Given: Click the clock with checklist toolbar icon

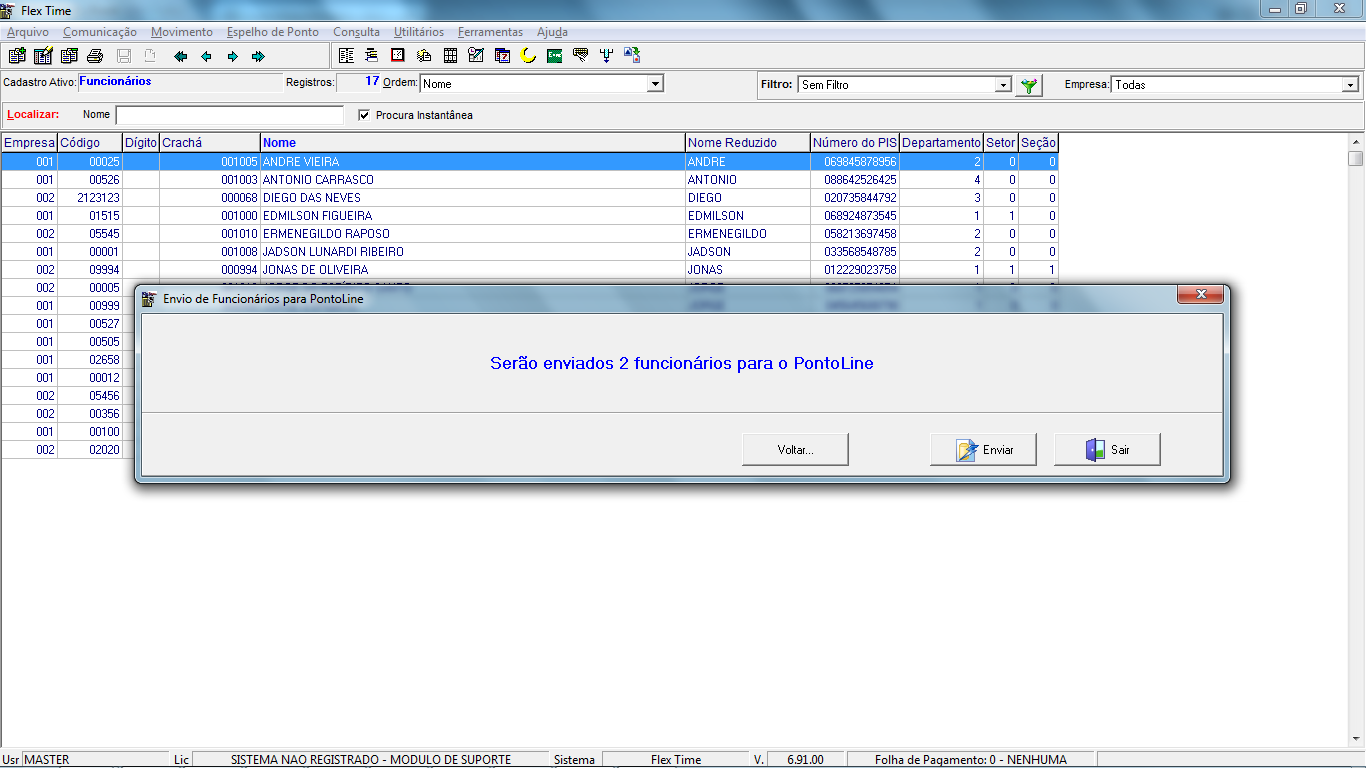Looking at the screenshot, I should [476, 56].
